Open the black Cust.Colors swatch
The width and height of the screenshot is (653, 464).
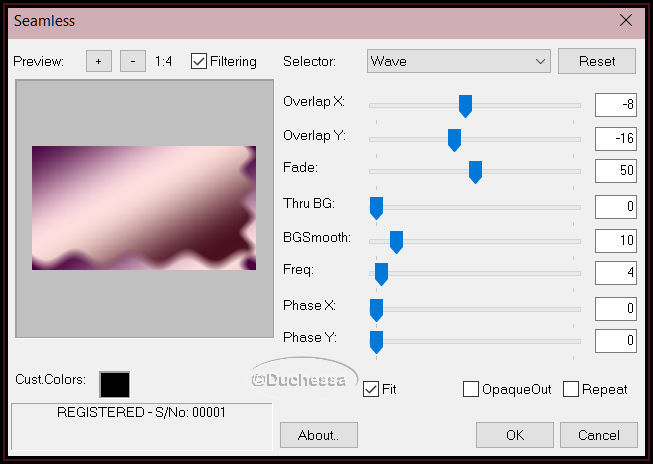(115, 384)
